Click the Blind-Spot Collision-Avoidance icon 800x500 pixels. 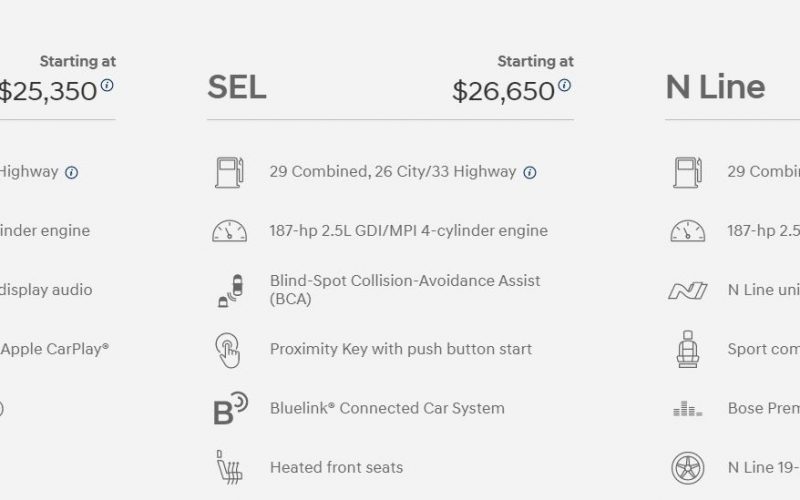click(x=231, y=290)
